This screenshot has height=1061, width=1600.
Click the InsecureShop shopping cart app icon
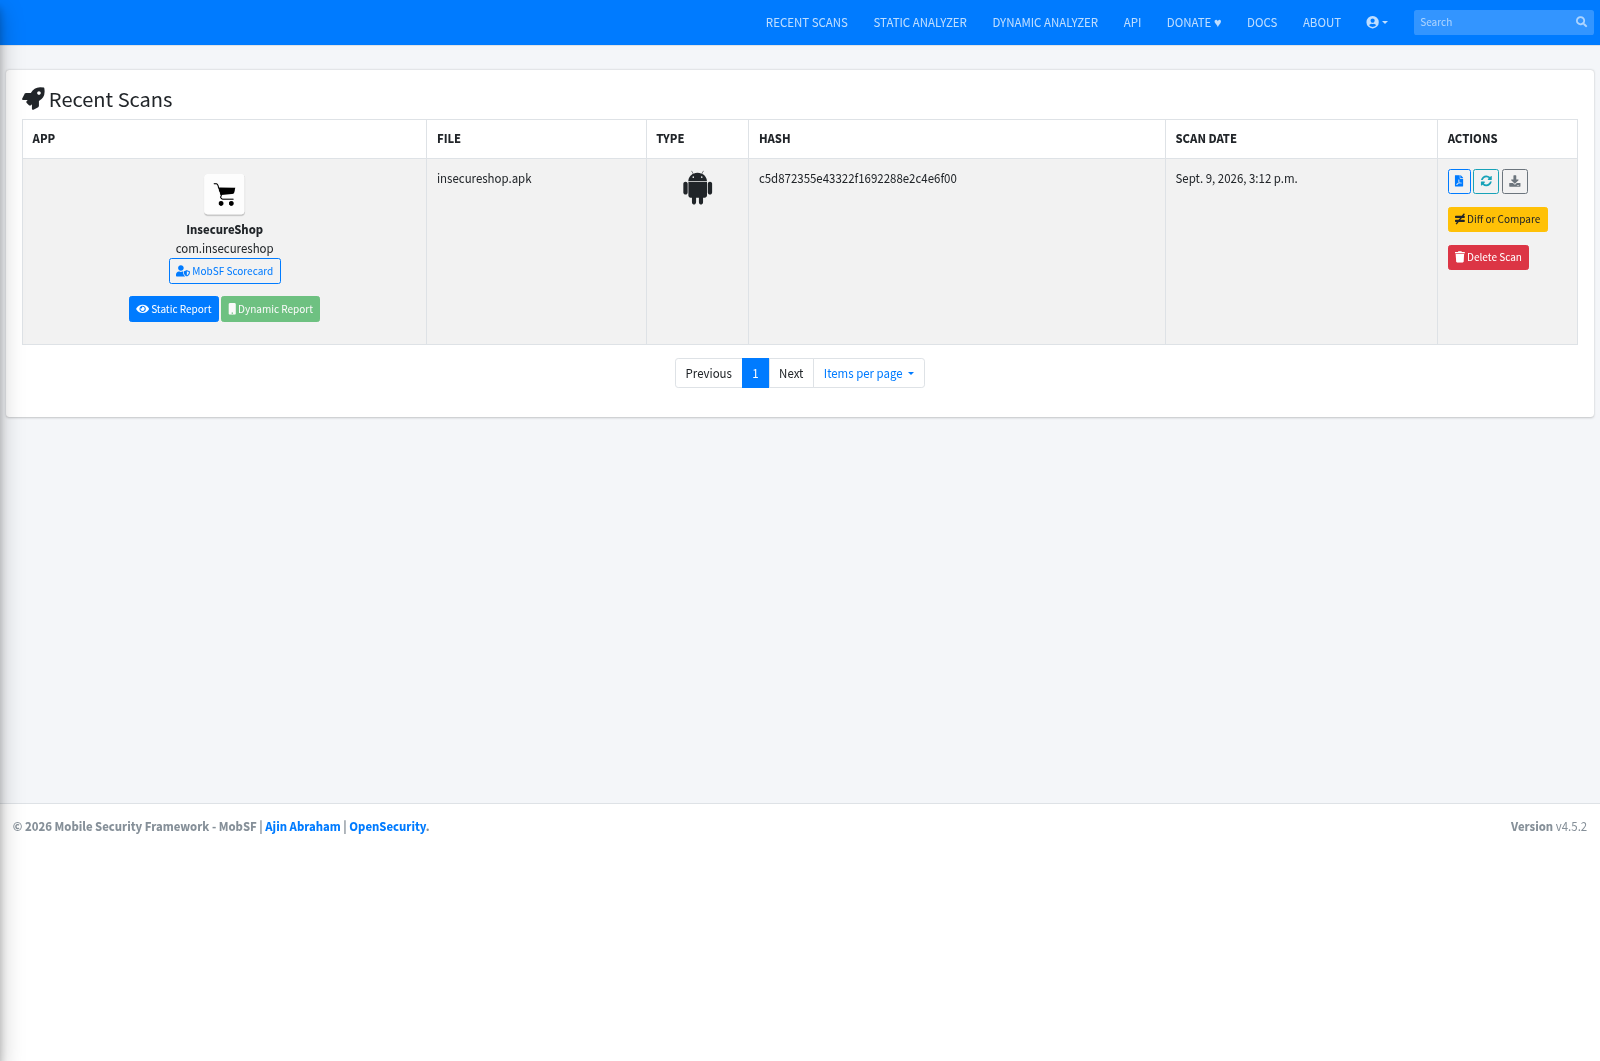[x=224, y=194]
